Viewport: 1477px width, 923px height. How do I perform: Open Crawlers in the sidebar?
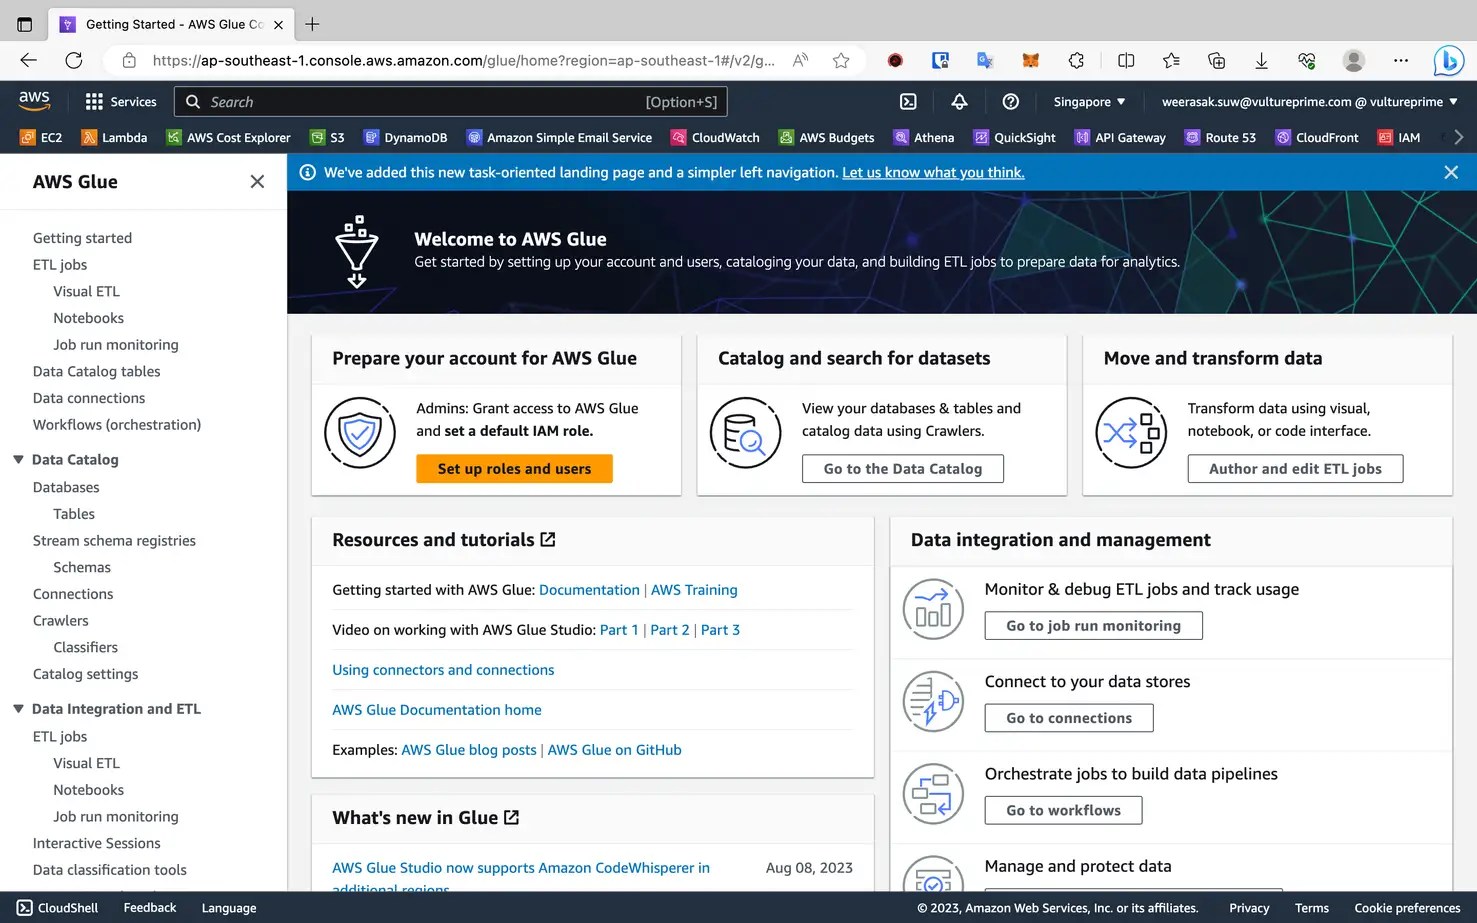(61, 620)
